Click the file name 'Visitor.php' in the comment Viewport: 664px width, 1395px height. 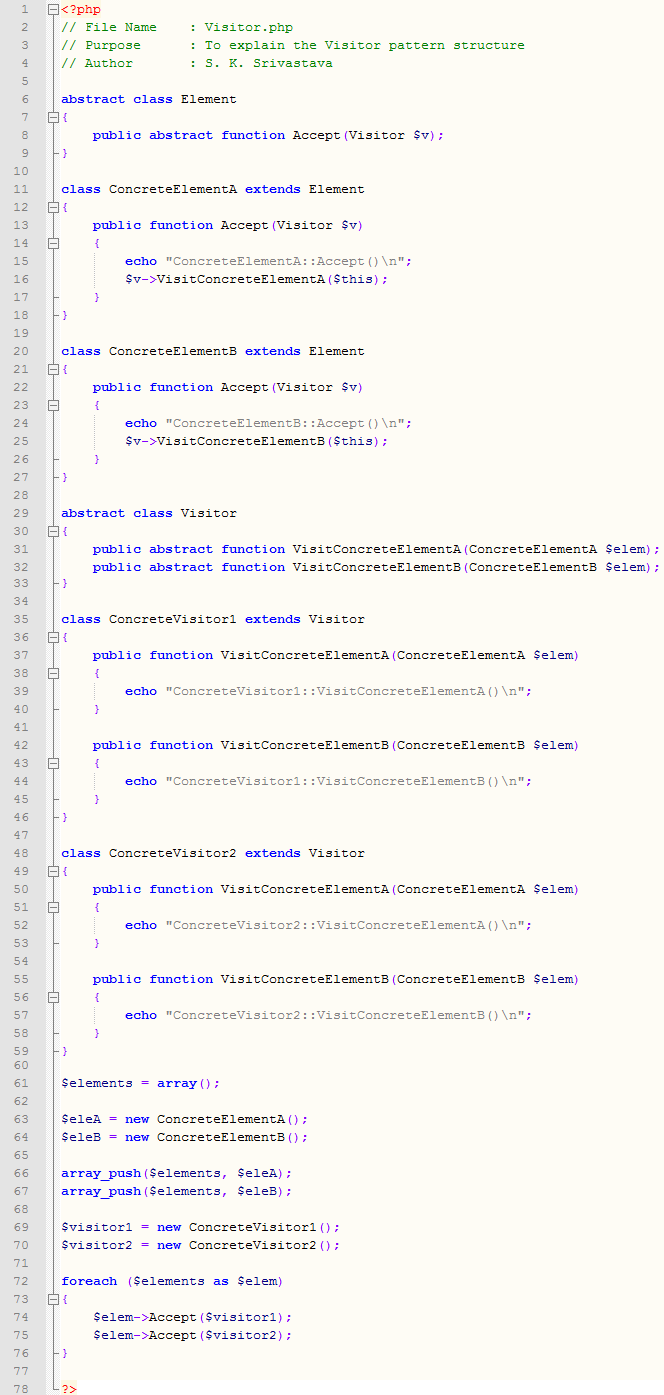(x=249, y=27)
